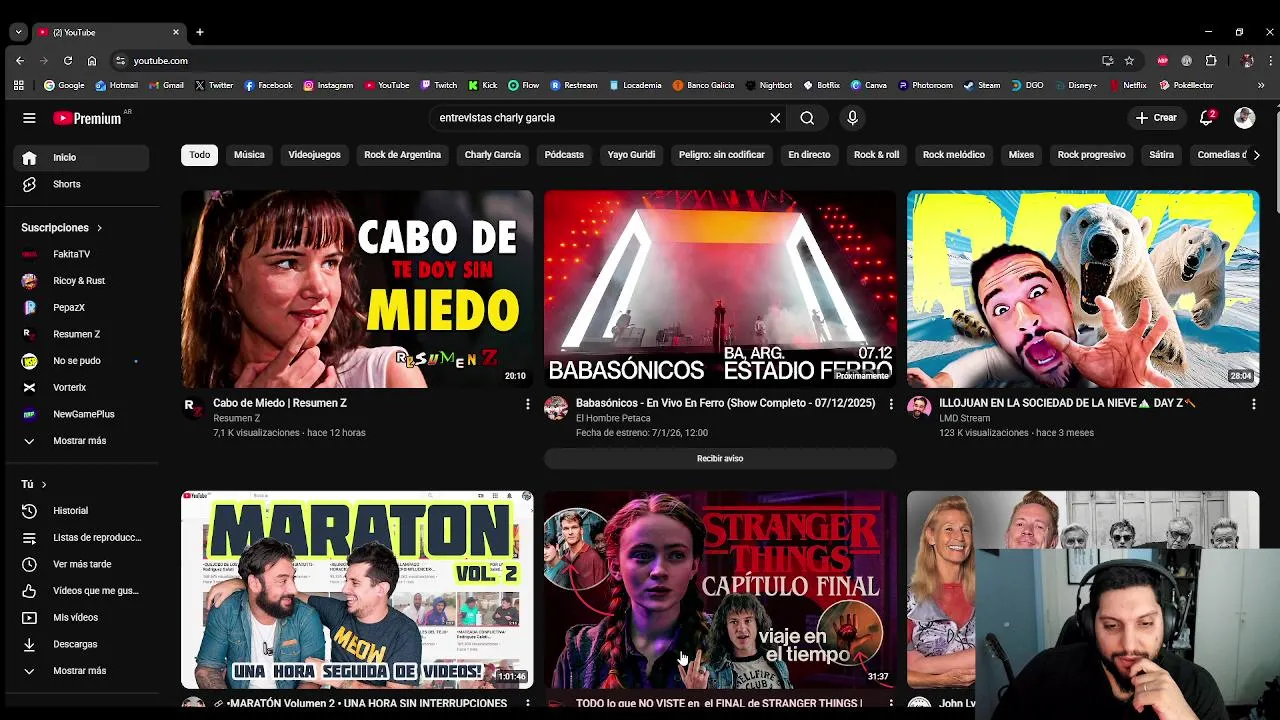Open Shorts in the sidebar
The height and width of the screenshot is (720, 1280).
(81, 184)
